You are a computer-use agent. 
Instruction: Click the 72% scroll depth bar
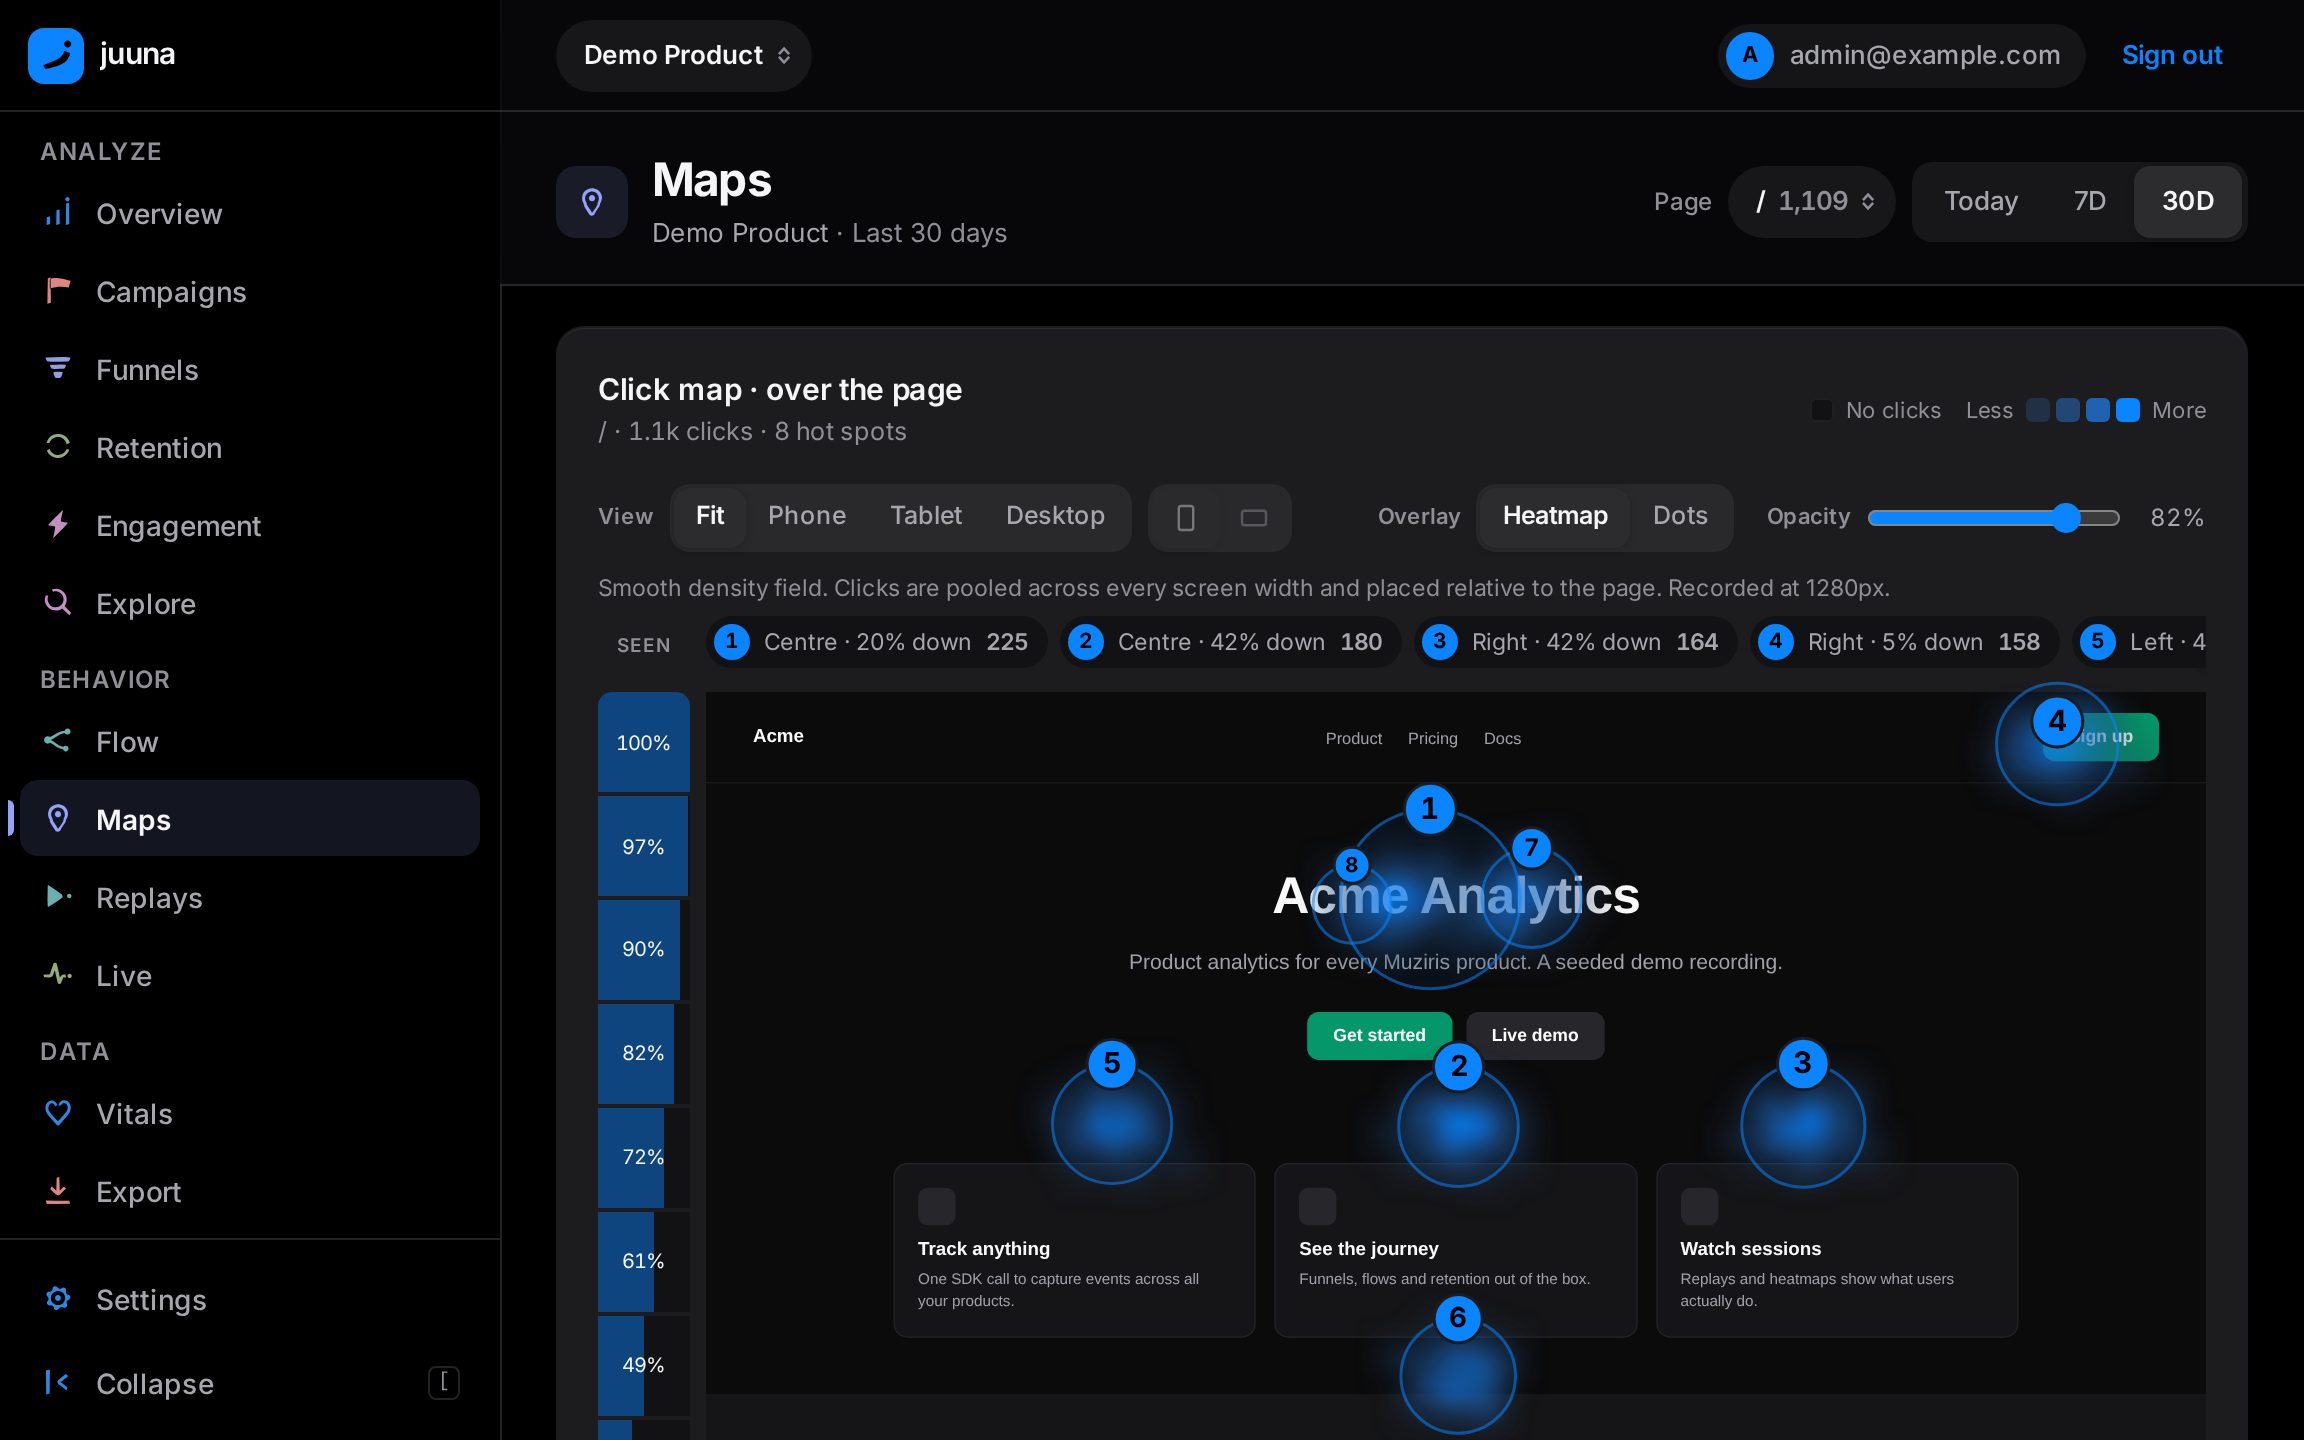pyautogui.click(x=644, y=1157)
